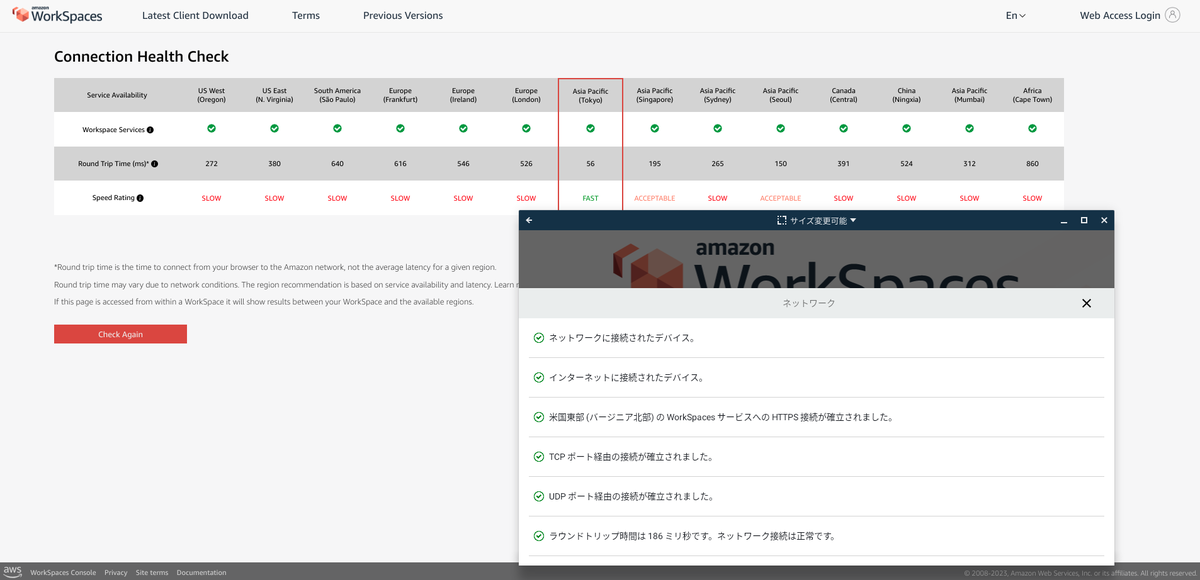Open the サイズ変更可能 resize dropdown

815,220
